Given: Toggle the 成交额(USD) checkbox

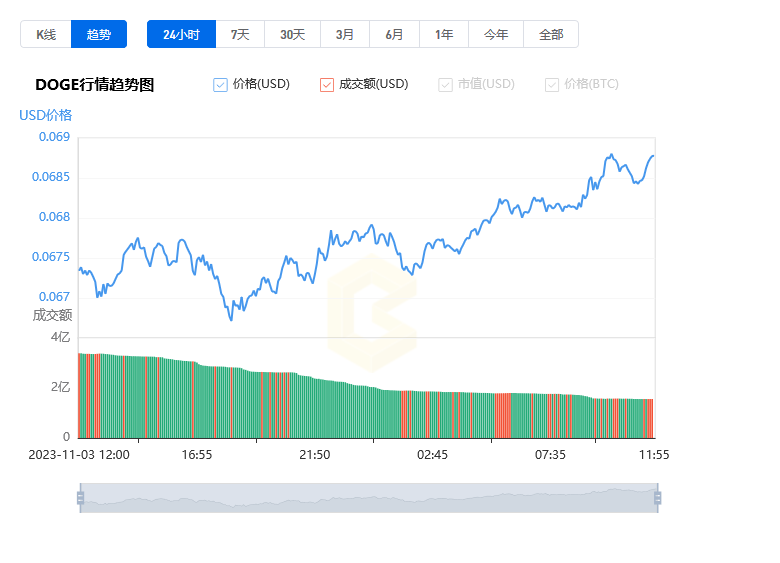Looking at the screenshot, I should click(x=327, y=85).
